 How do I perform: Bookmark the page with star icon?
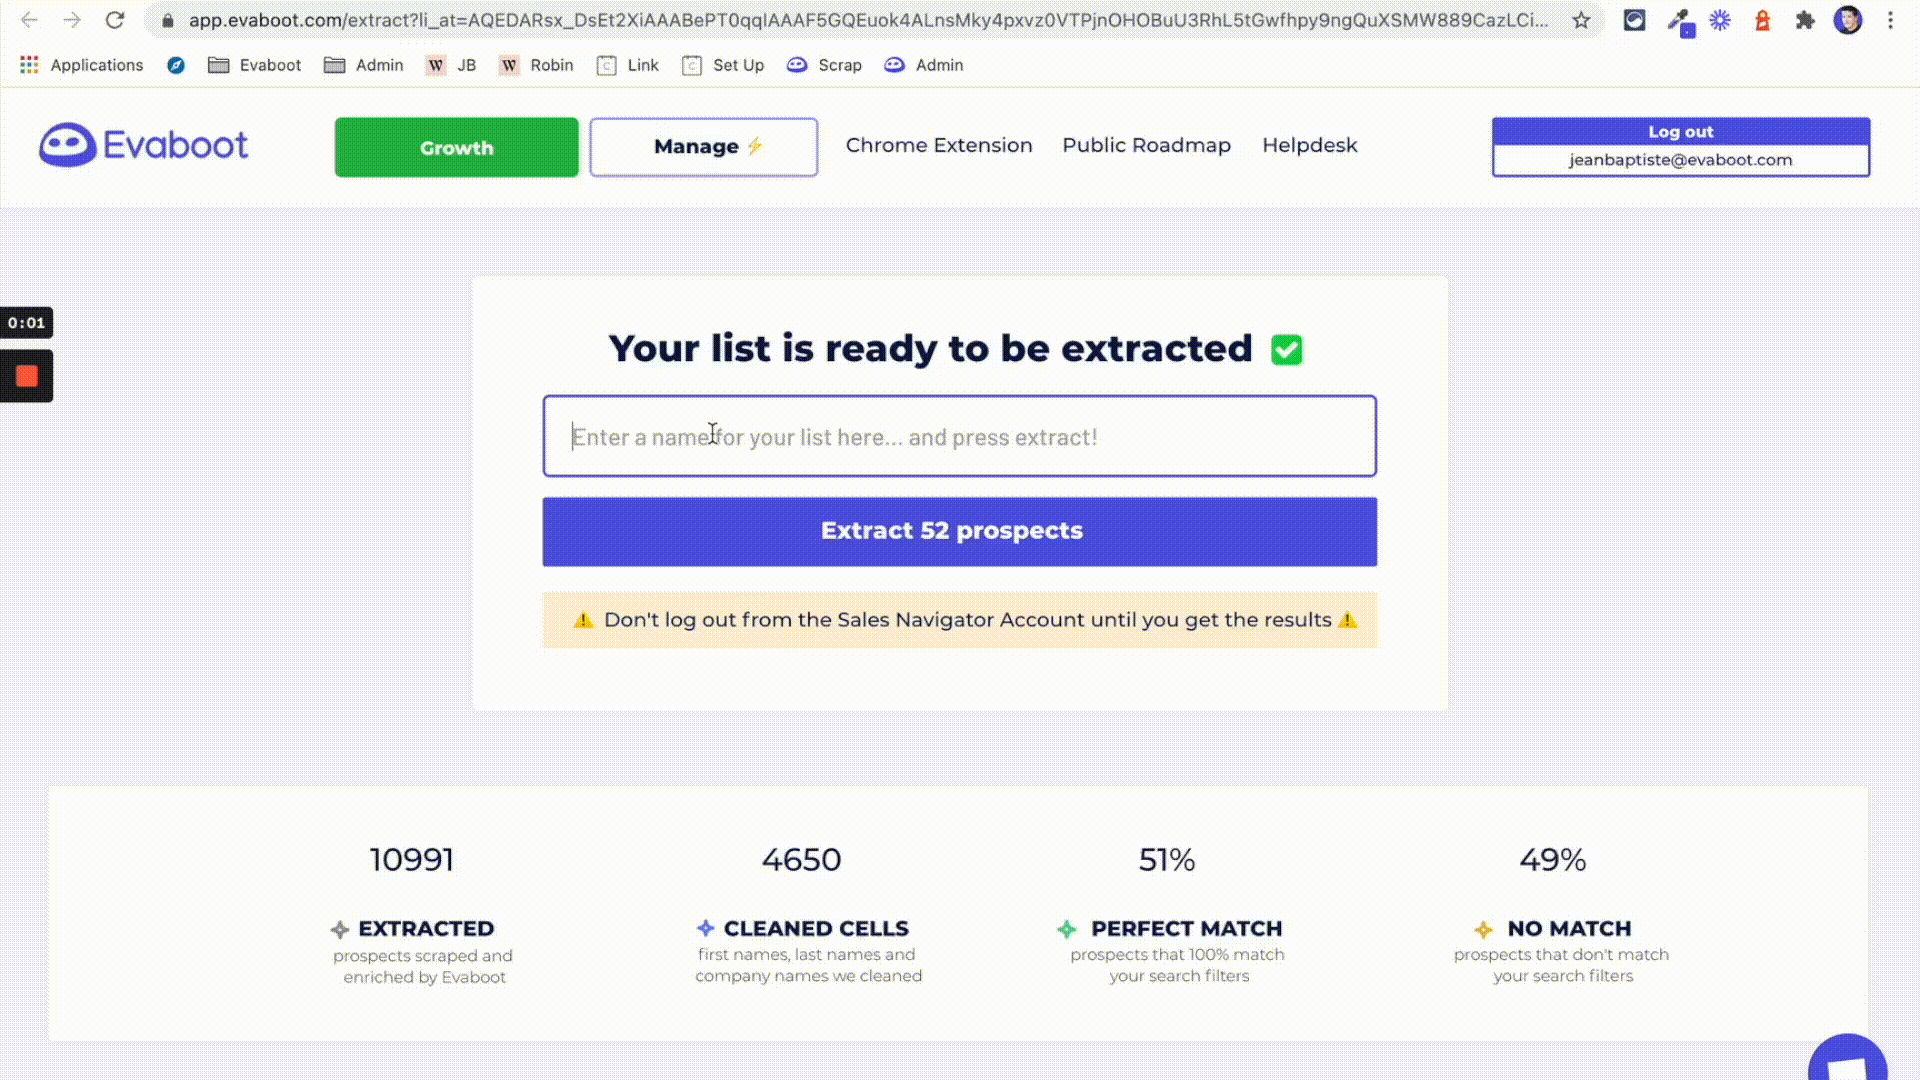point(1581,20)
